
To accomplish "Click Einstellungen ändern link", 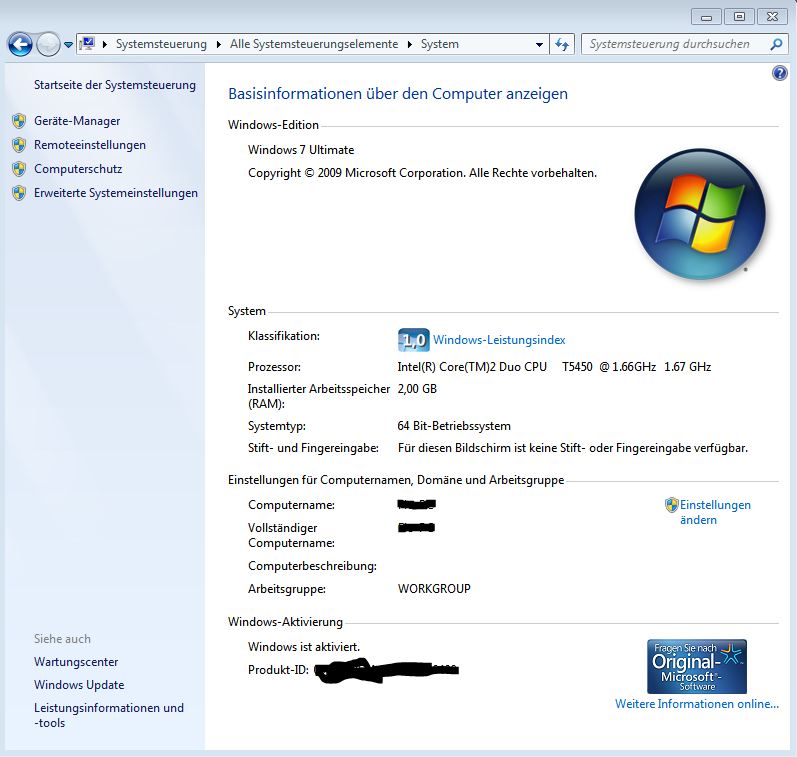I will pos(715,512).
